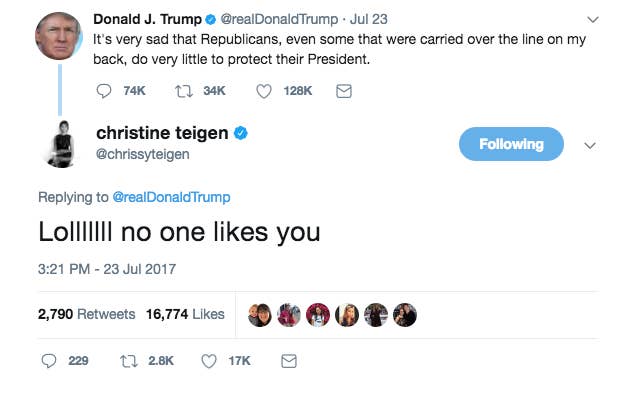The height and width of the screenshot is (398, 635).
Task: View the 16,774 Likes list
Action: point(185,314)
